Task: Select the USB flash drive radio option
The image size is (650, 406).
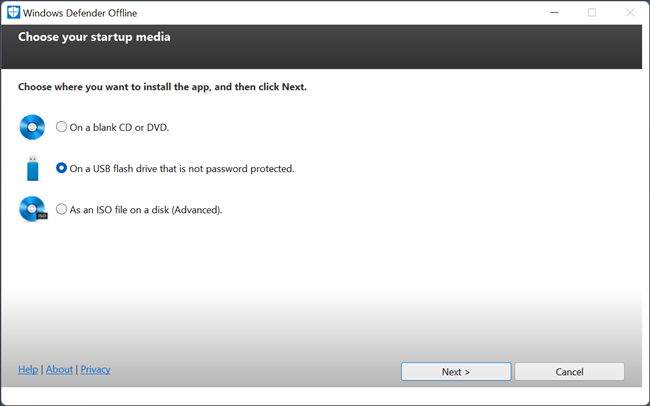Action: pos(61,168)
